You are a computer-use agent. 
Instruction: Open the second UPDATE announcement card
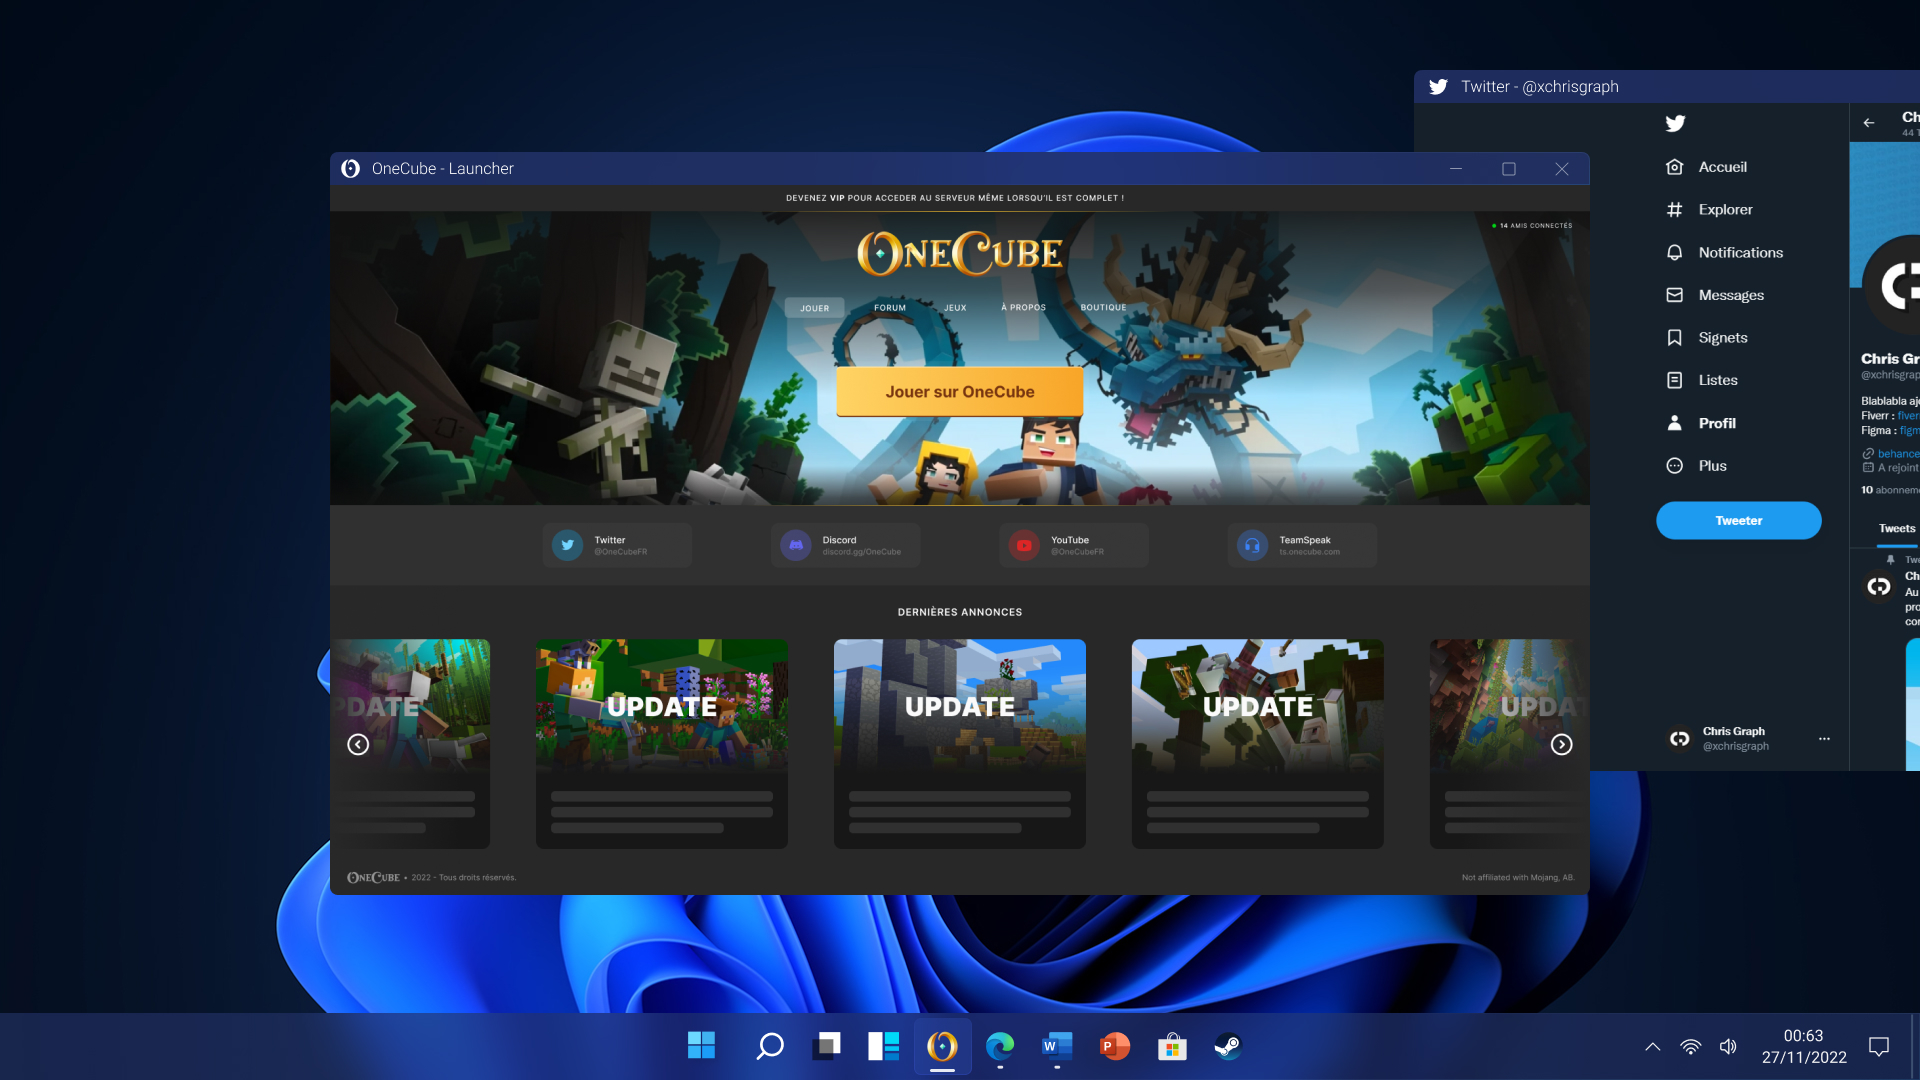pos(661,744)
